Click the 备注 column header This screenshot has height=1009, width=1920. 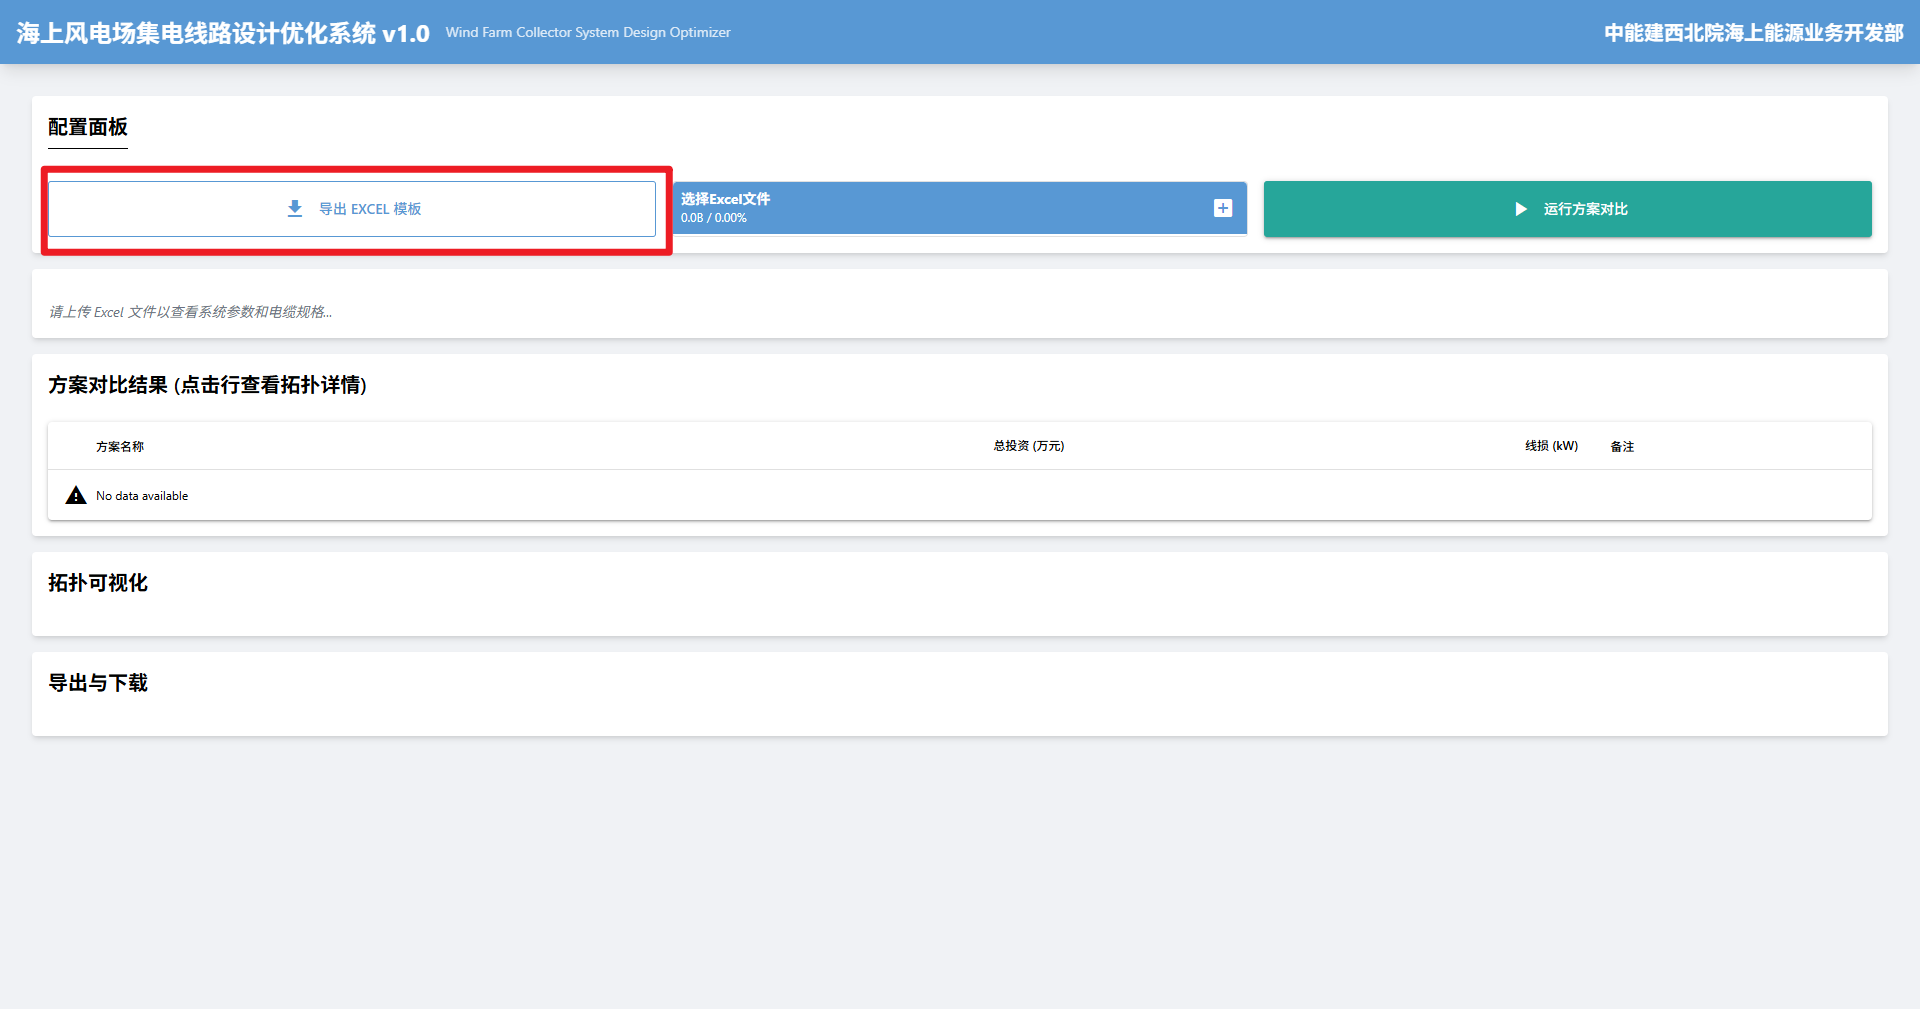tap(1622, 447)
